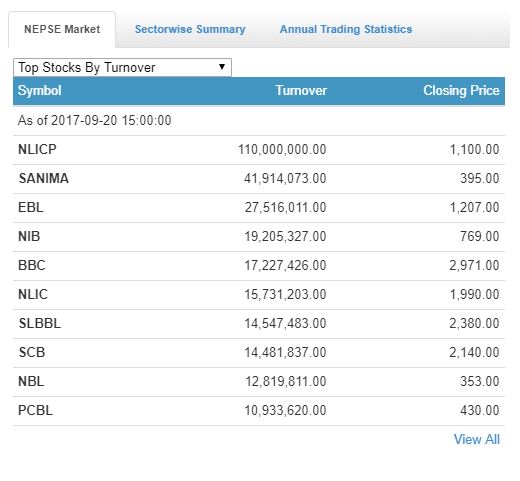This screenshot has width=520, height=481.
Task: Select the Symbol column header
Action: tap(40, 91)
